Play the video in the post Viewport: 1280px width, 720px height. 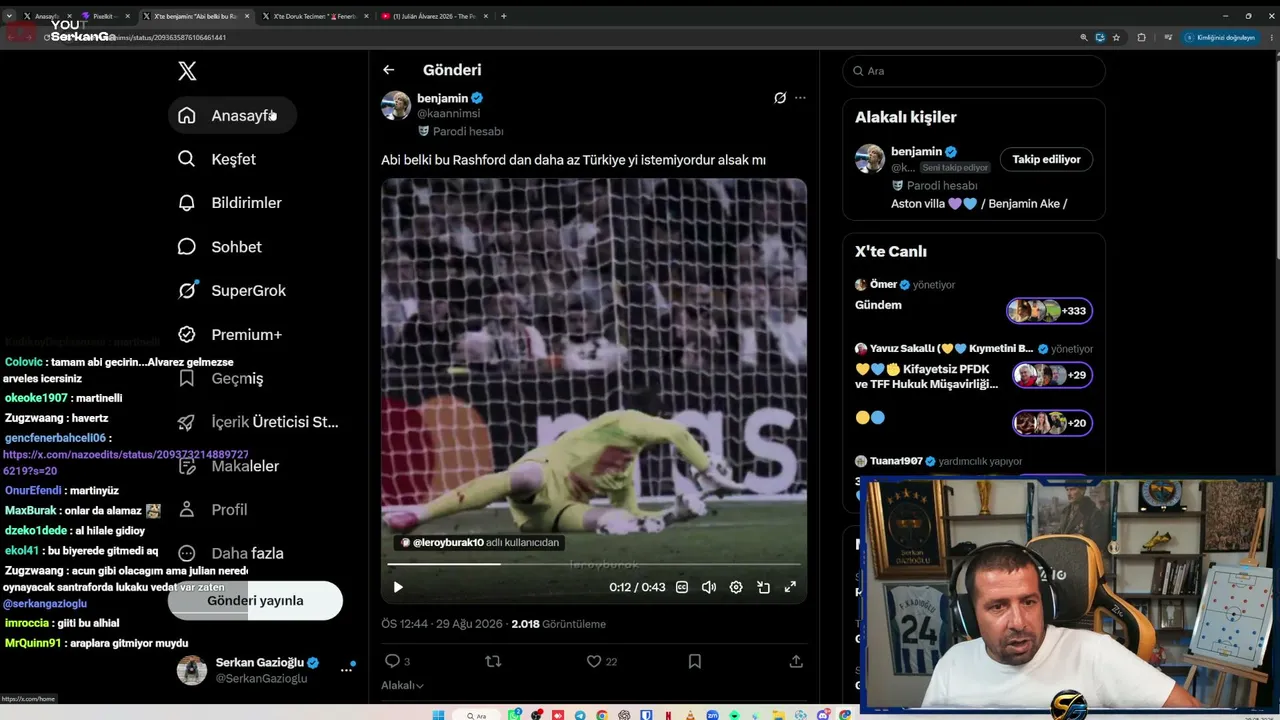pyautogui.click(x=398, y=587)
